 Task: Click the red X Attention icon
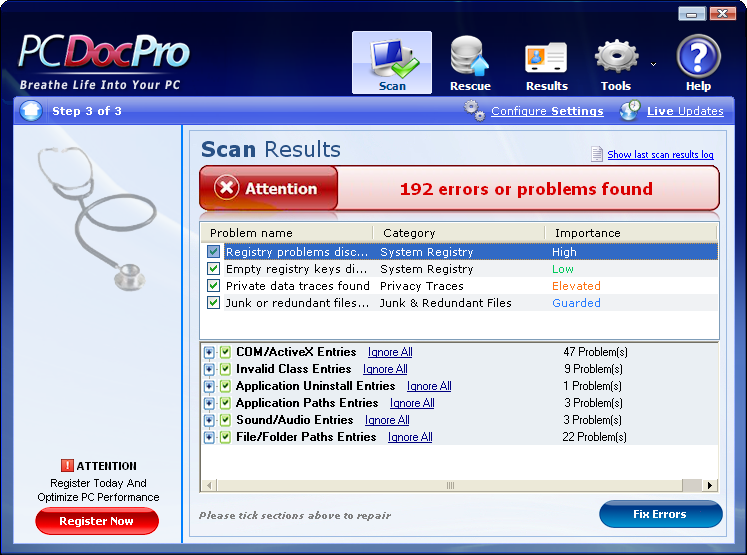(x=227, y=188)
